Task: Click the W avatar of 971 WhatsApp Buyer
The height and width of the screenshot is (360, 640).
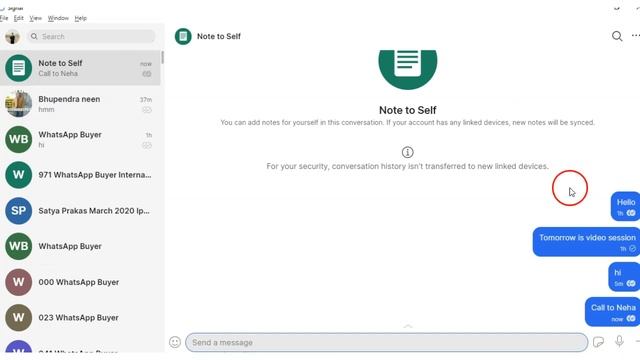Action: [18, 175]
